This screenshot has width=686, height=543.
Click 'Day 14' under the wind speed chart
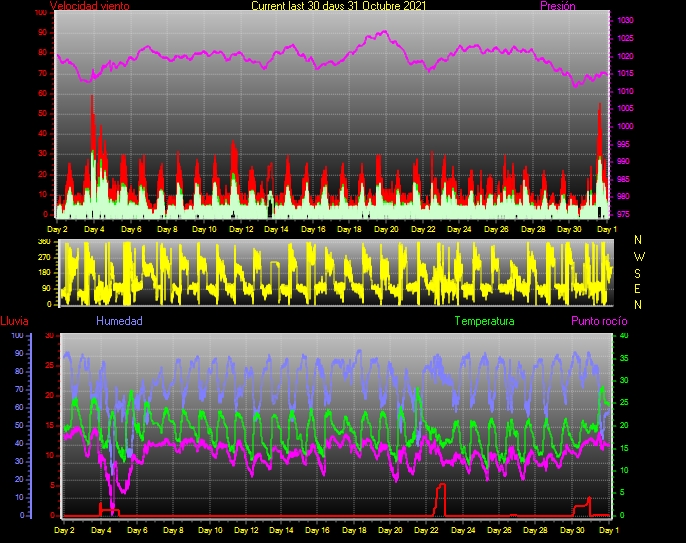tap(276, 229)
